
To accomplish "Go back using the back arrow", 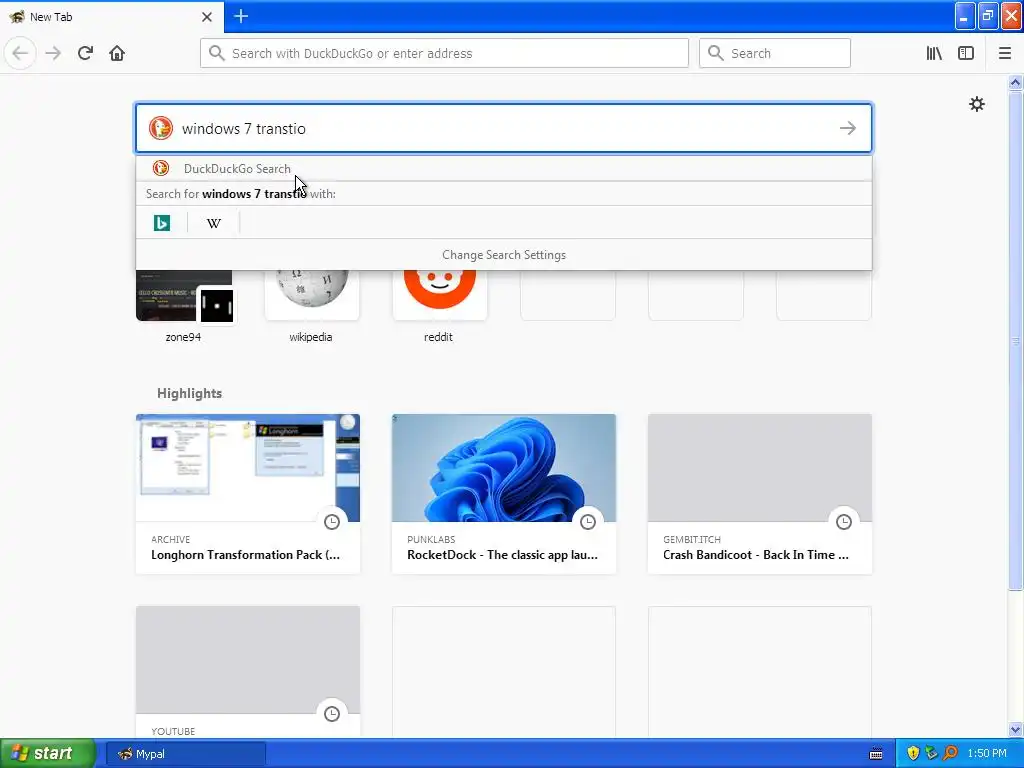I will [20, 53].
